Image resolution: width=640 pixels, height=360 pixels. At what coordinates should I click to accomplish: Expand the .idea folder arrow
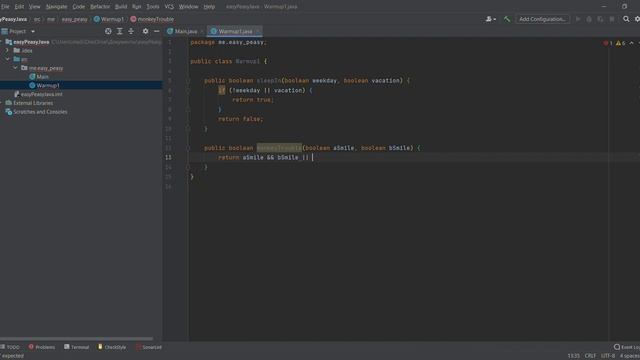coord(7,51)
